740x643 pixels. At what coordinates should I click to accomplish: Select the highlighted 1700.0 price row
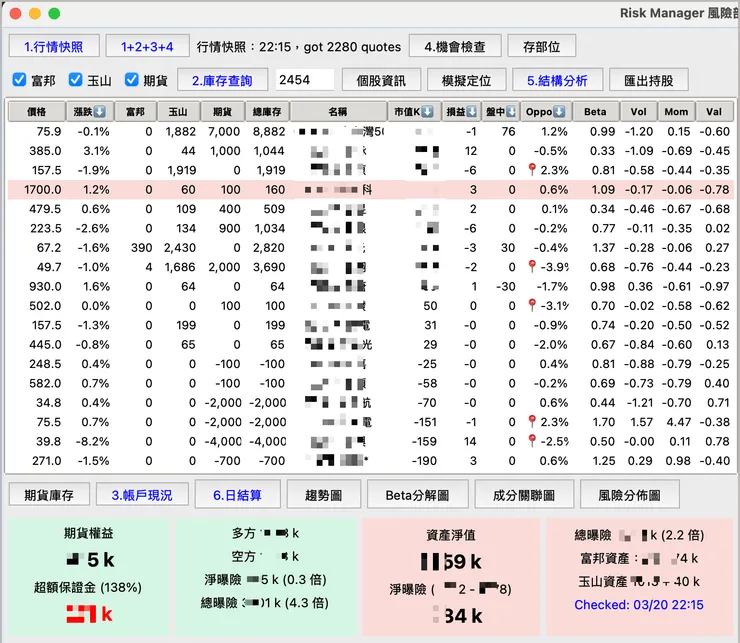point(370,189)
